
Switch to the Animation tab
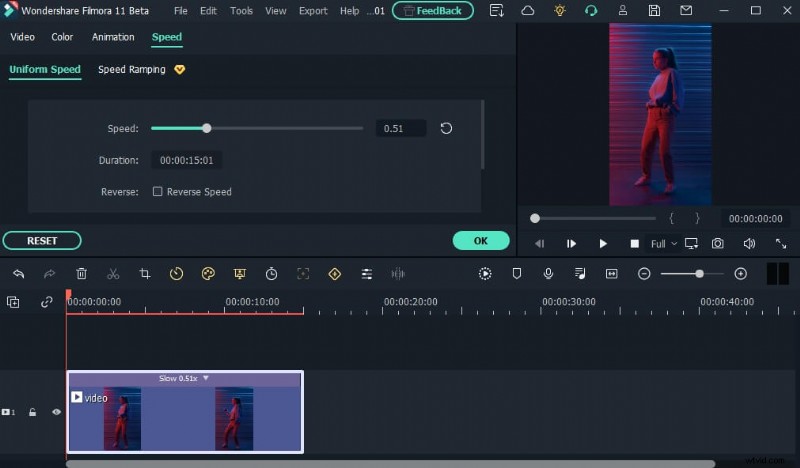(113, 37)
